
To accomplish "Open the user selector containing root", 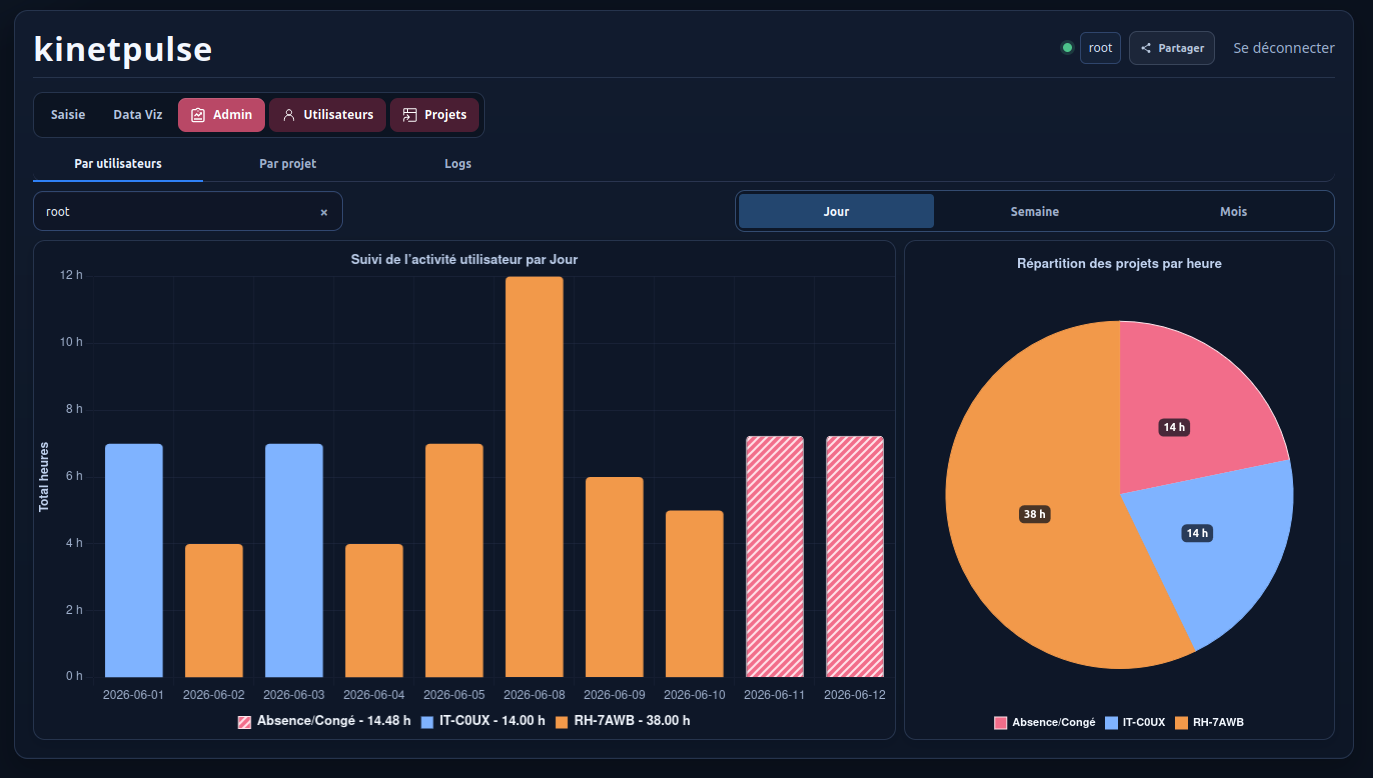I will tap(188, 211).
